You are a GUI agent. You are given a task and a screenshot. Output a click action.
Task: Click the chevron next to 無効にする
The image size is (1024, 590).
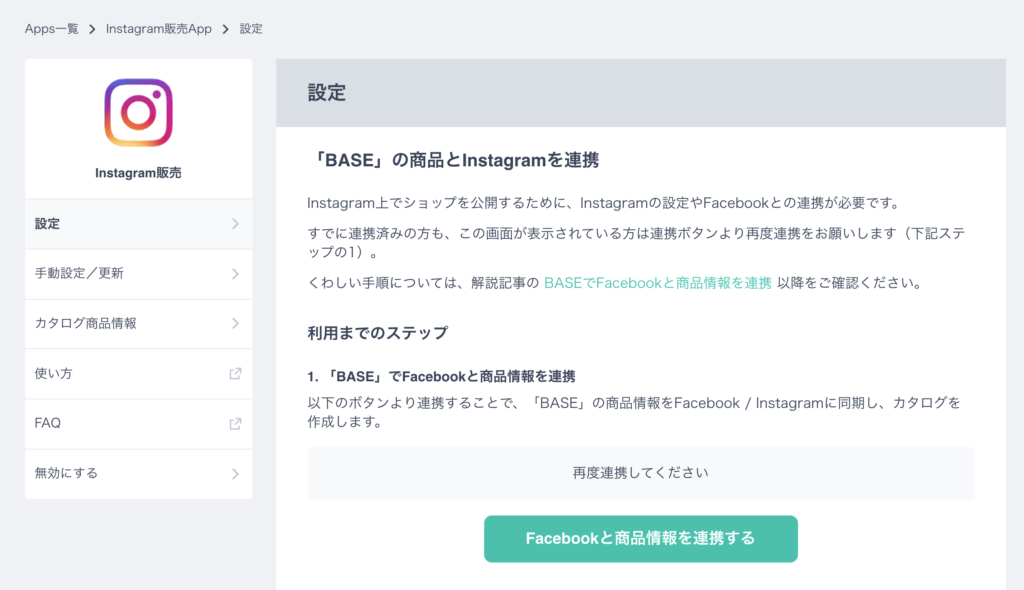point(235,474)
